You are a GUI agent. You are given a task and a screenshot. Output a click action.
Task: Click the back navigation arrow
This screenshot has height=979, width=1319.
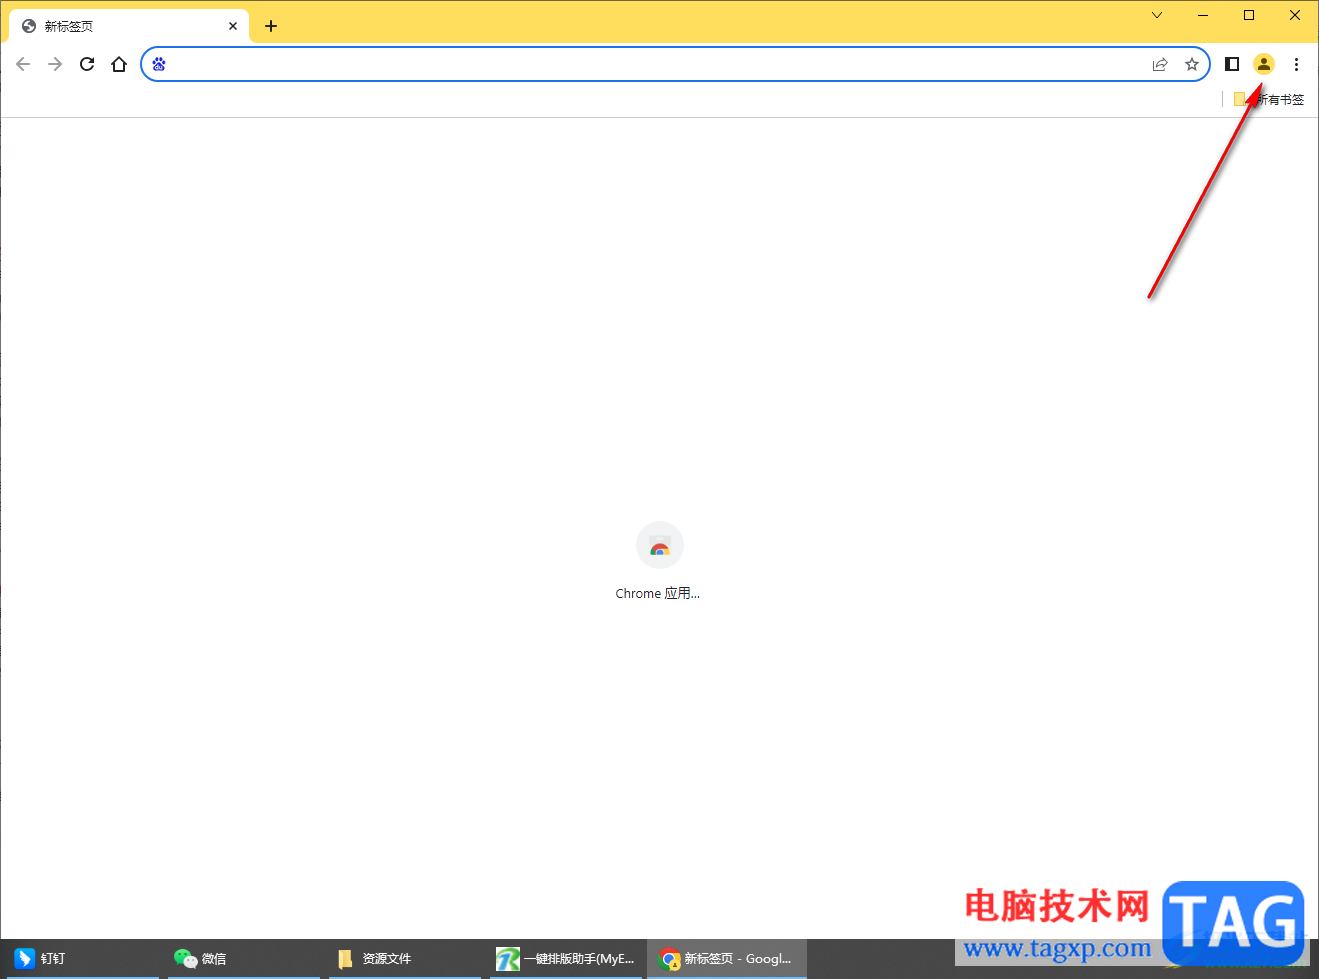(23, 63)
